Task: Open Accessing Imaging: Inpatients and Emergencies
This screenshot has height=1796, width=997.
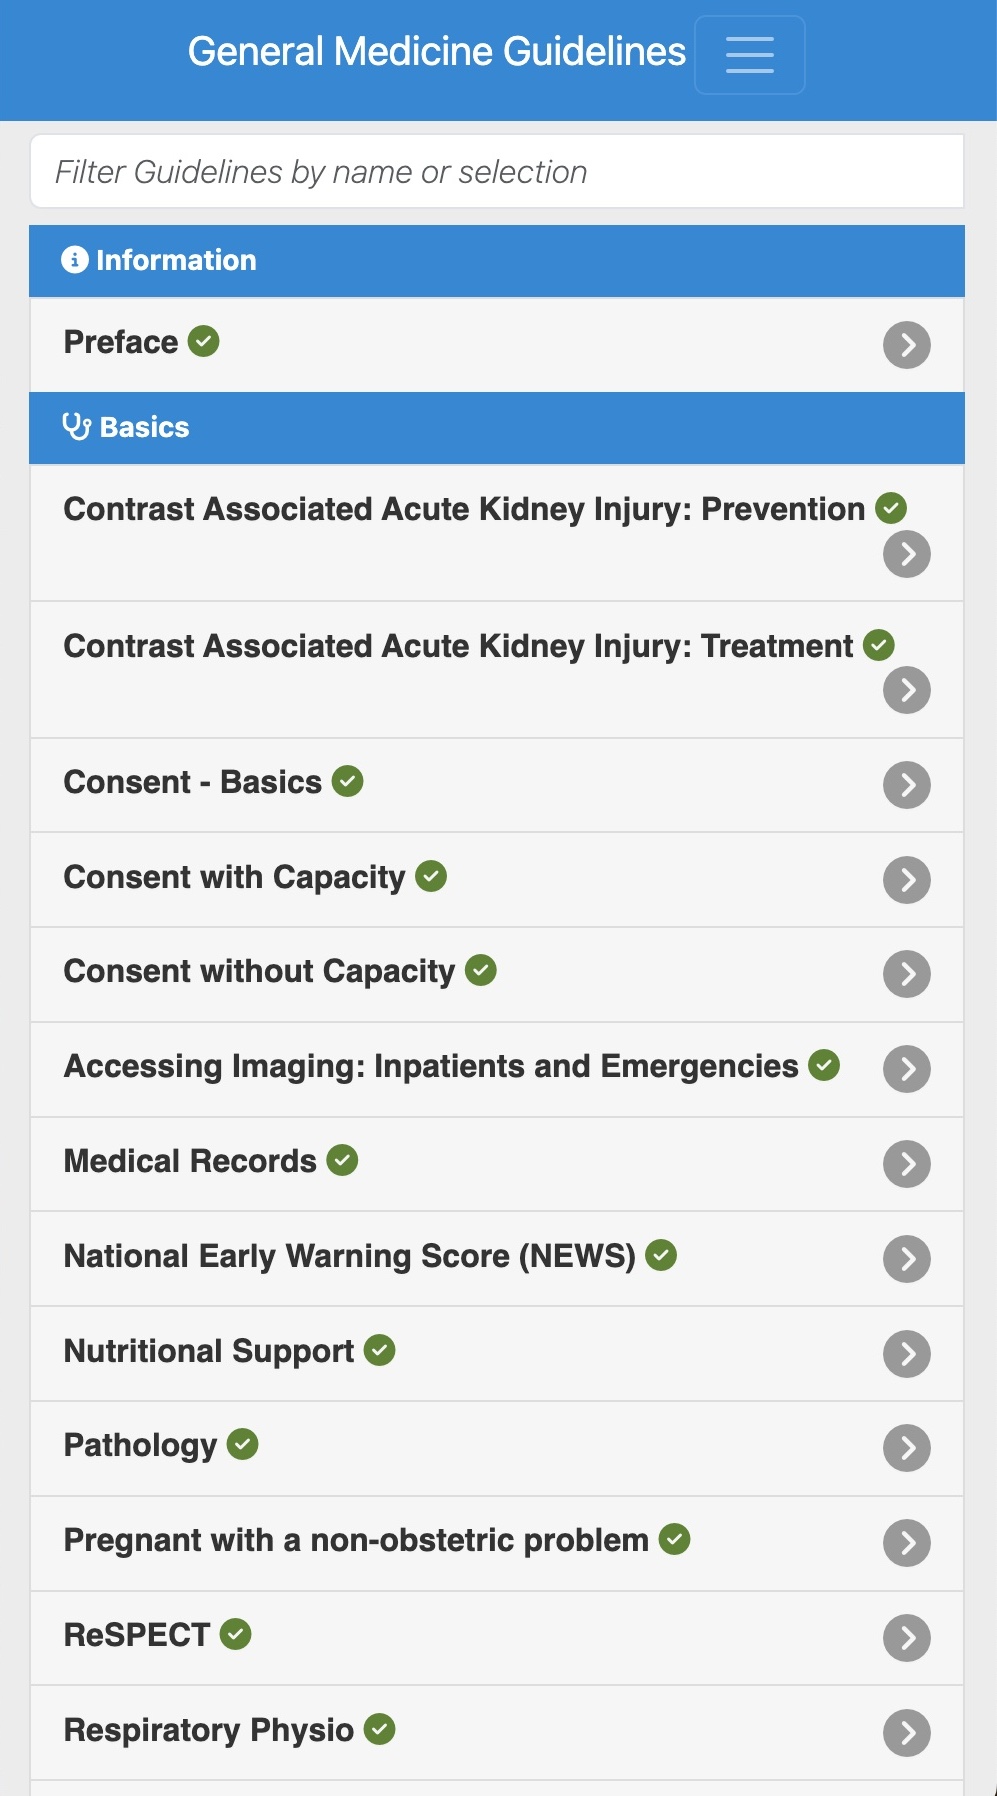Action: [x=431, y=1067]
